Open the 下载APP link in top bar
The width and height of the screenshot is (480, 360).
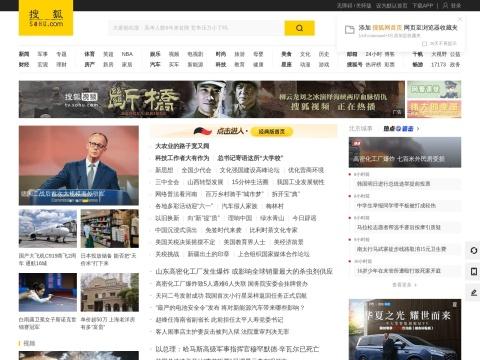coord(422,5)
